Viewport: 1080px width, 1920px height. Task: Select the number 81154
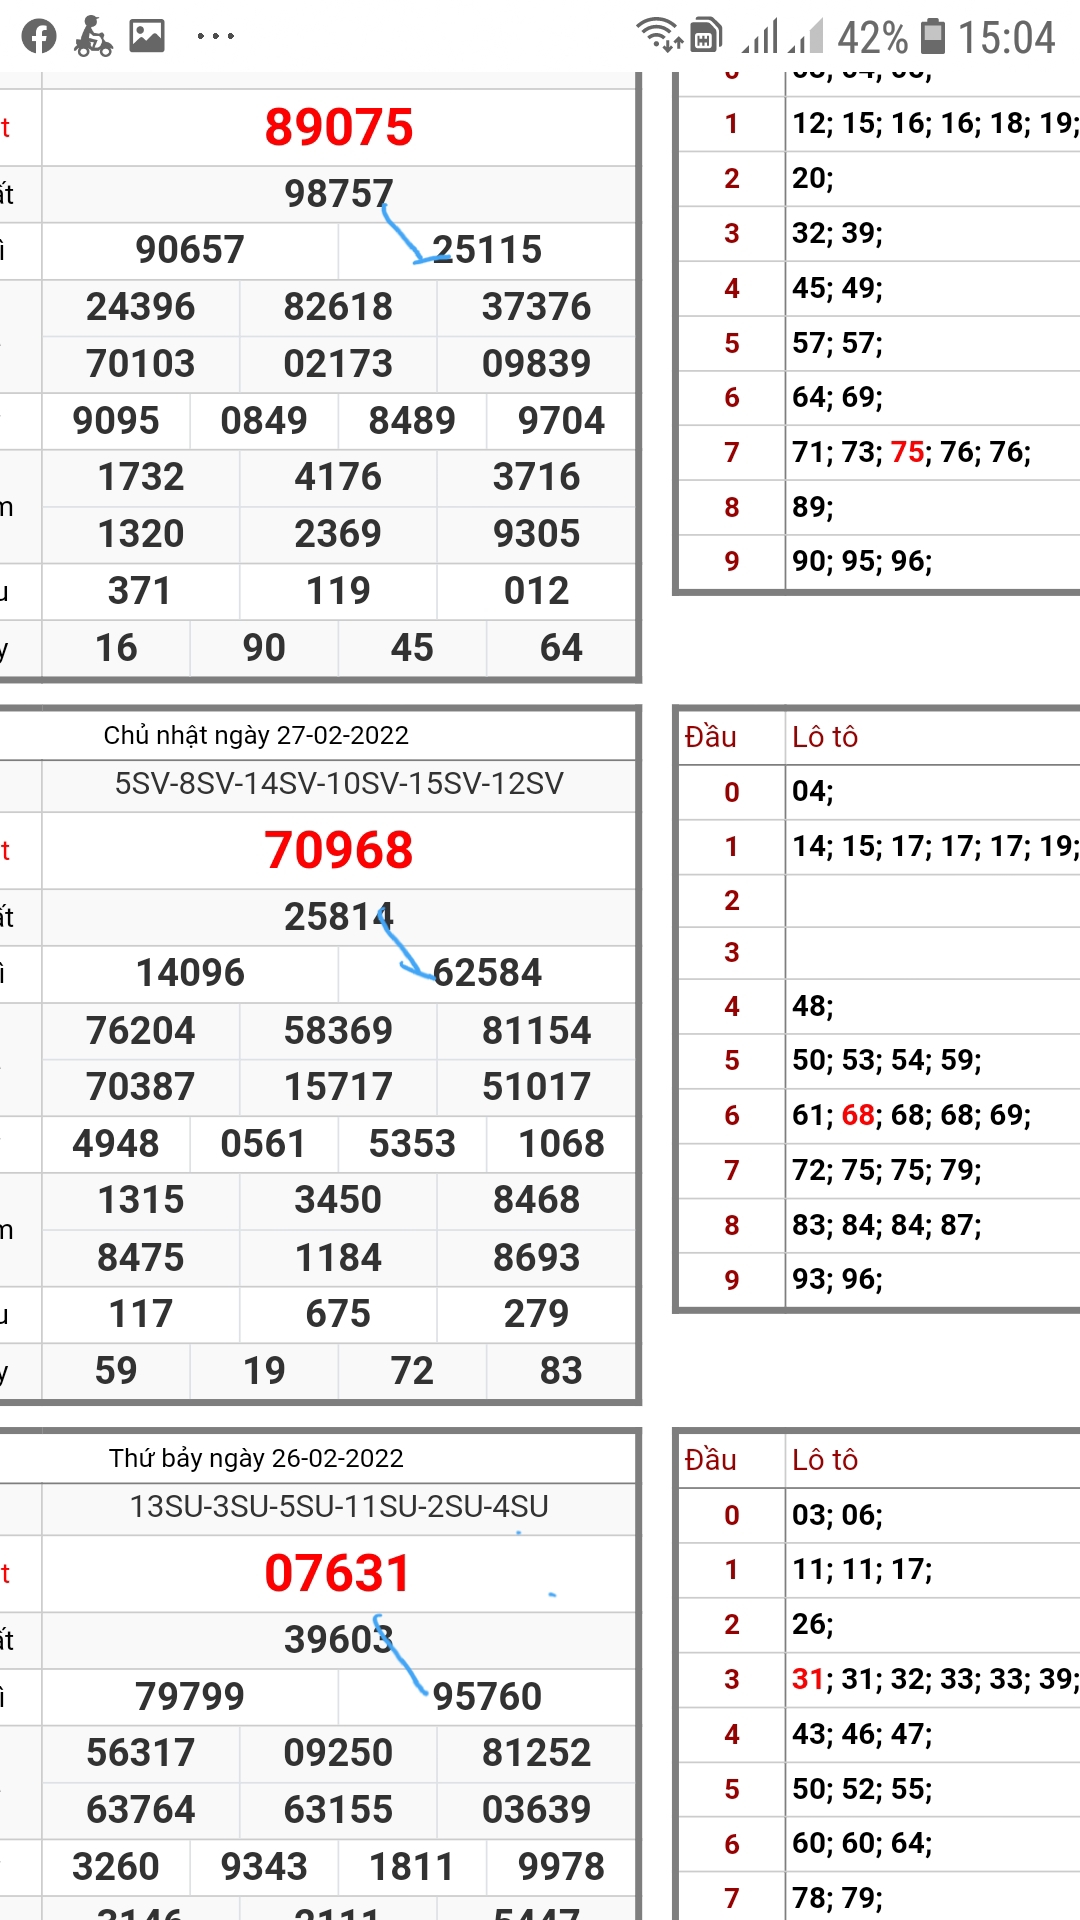pos(537,1031)
